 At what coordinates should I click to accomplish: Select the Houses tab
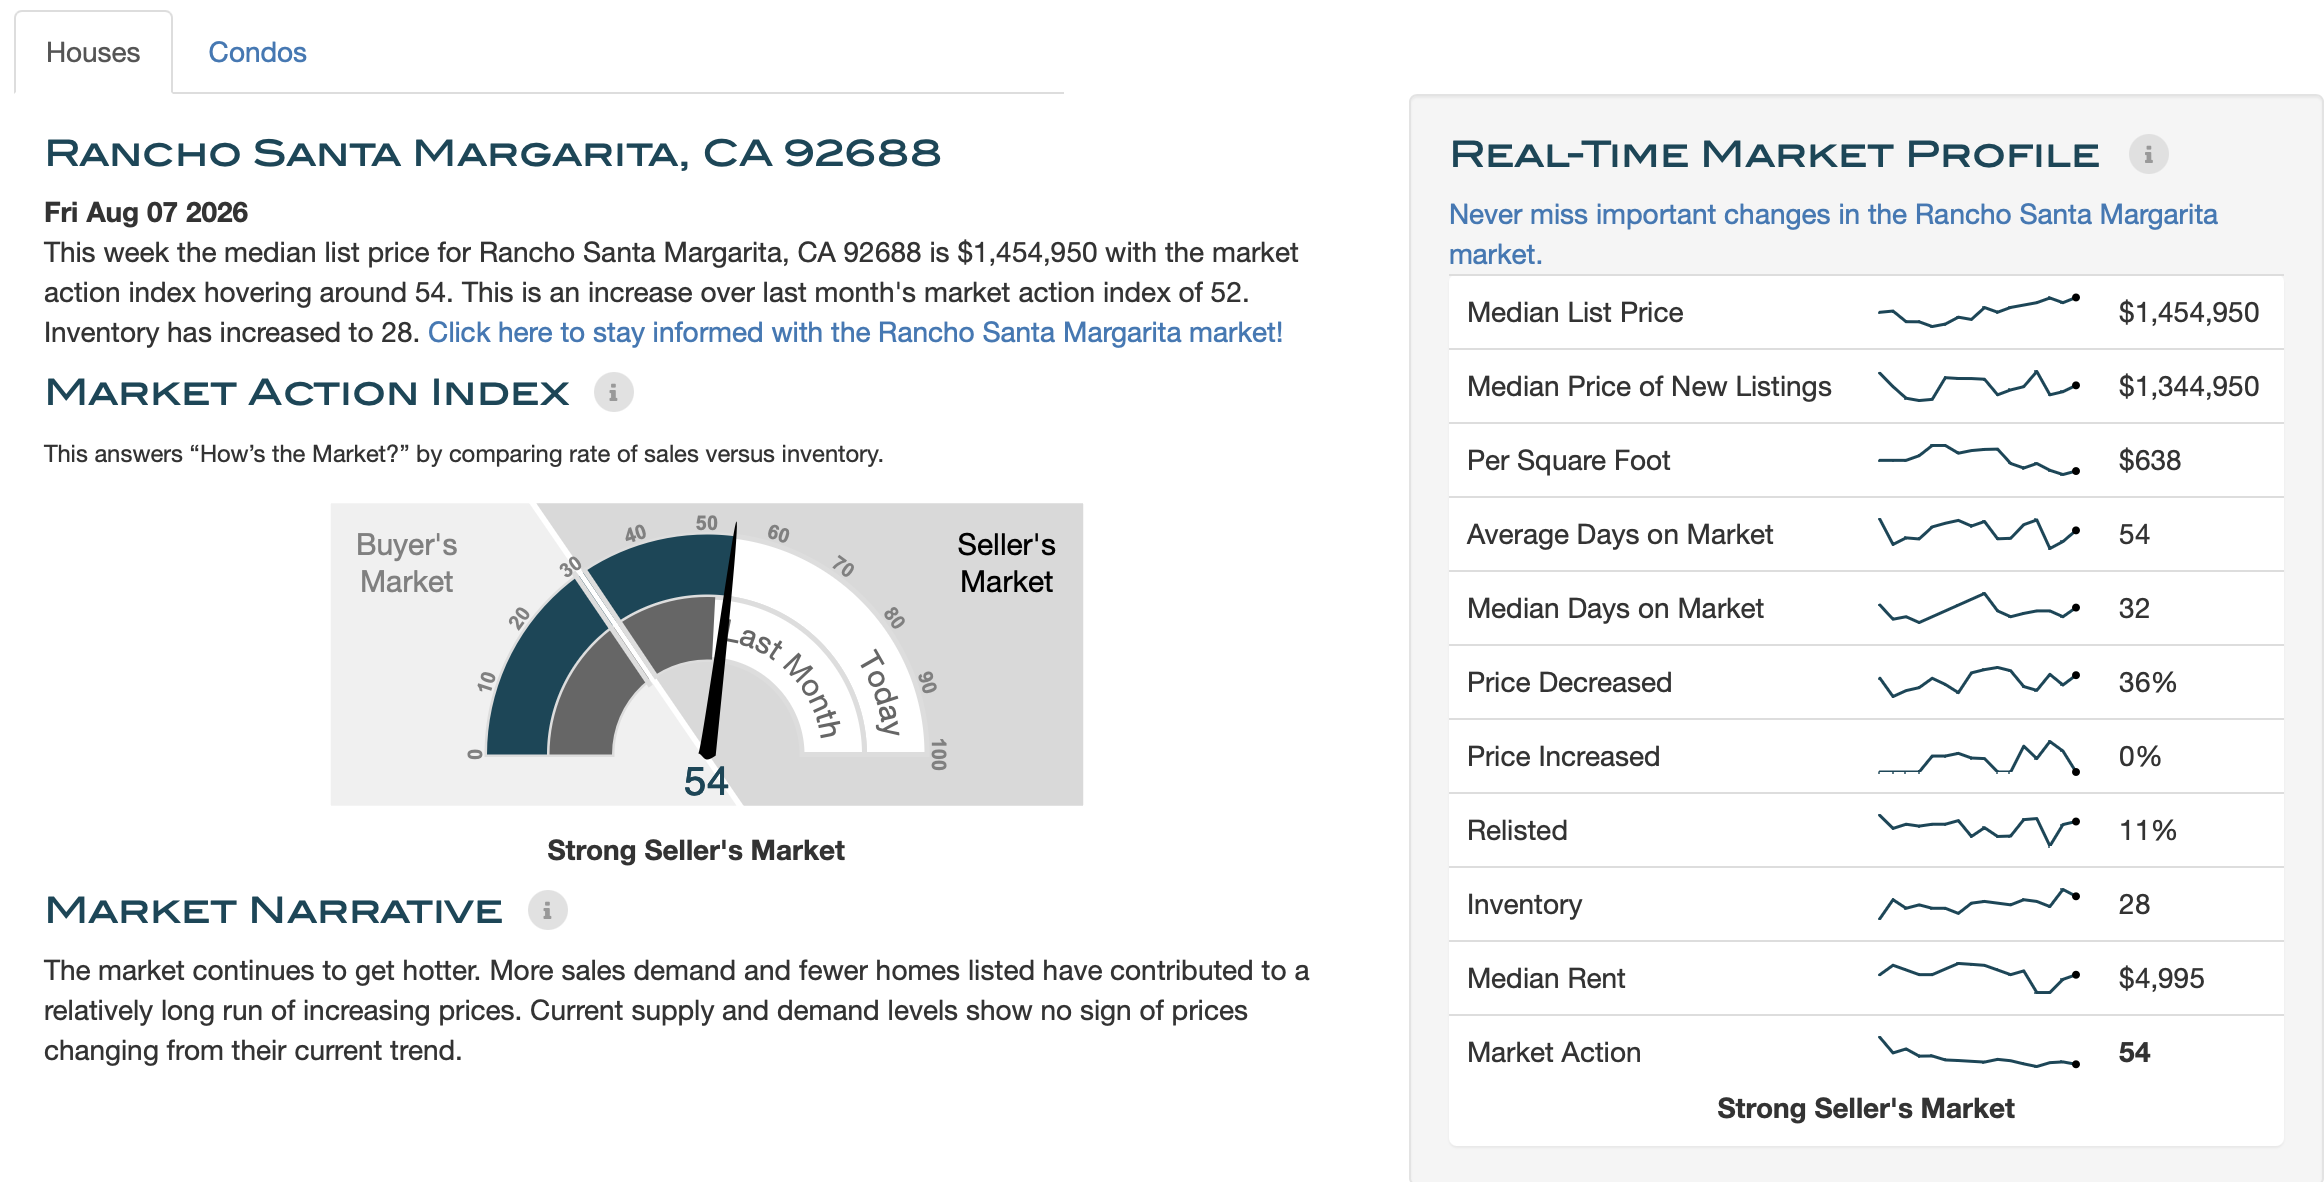coord(93,52)
